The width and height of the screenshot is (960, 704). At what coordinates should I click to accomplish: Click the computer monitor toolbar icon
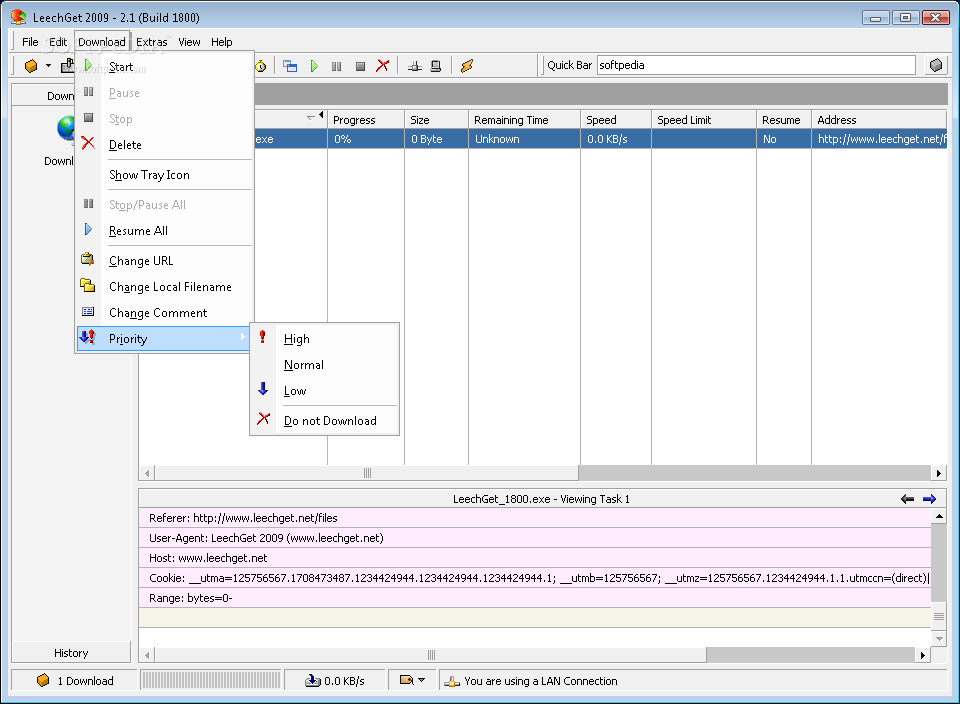pyautogui.click(x=436, y=66)
